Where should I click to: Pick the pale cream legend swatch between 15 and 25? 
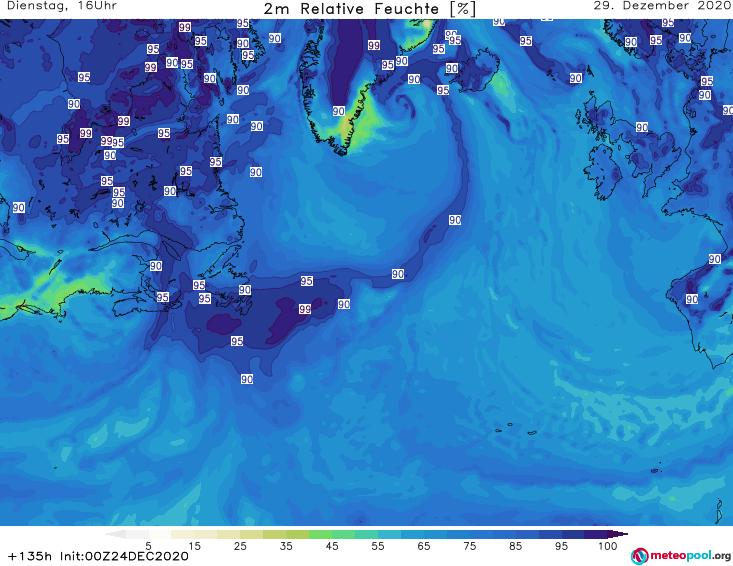click(205, 534)
